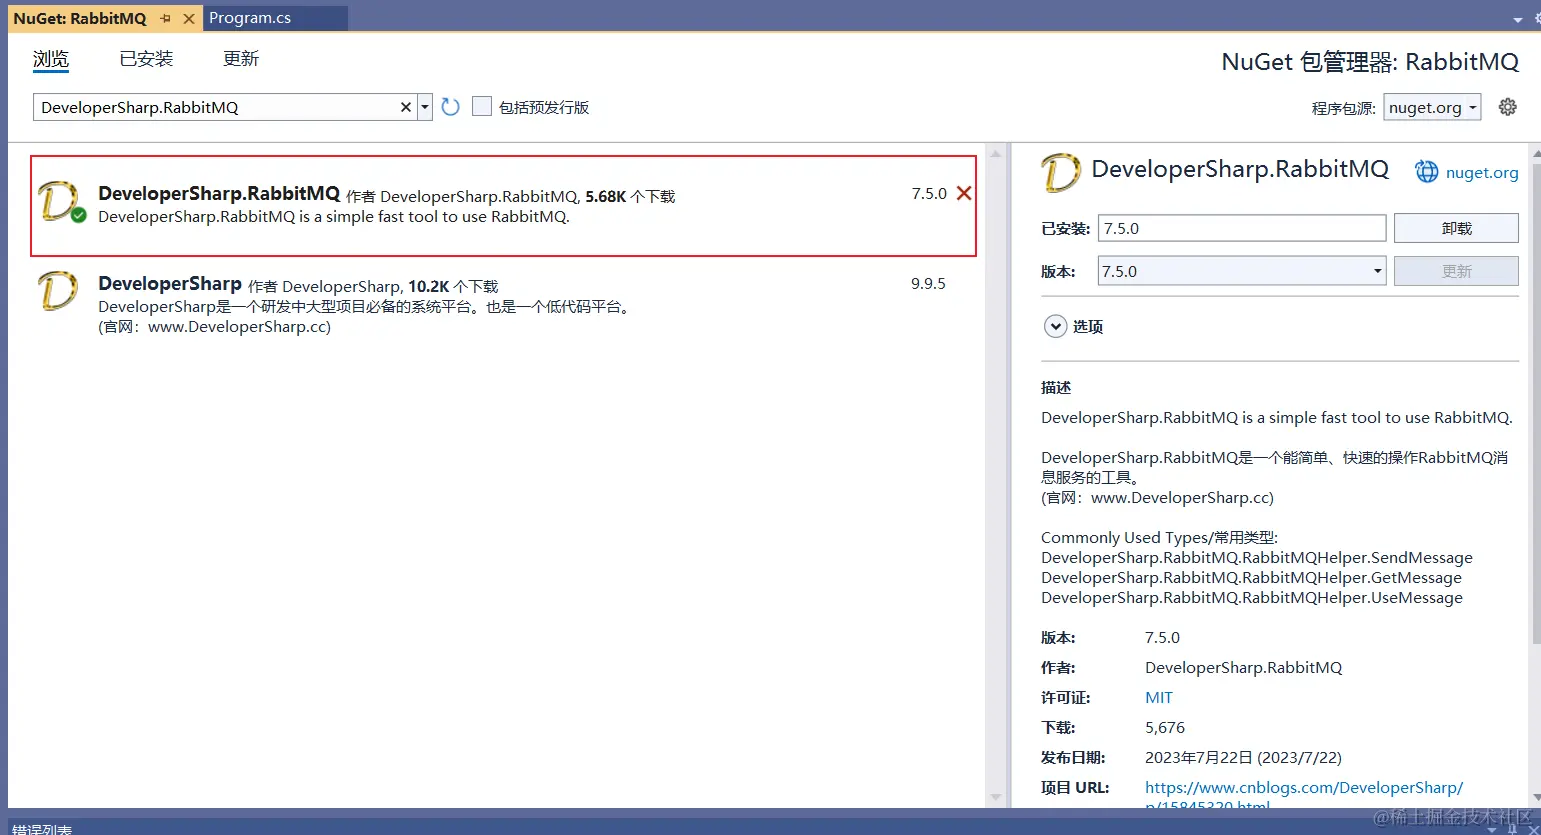Open nuget.org link in details pane
1541x835 pixels.
pos(1482,172)
